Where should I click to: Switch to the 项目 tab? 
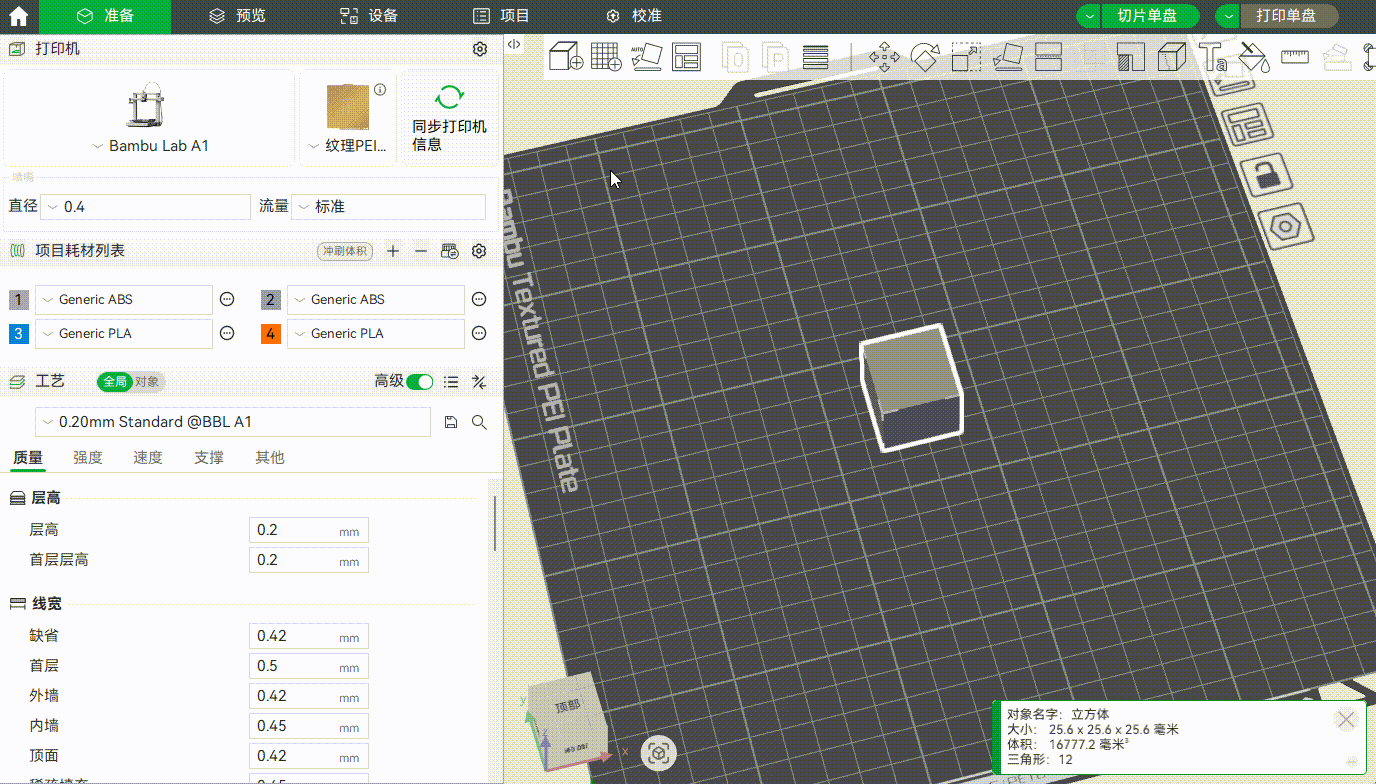tap(501, 16)
